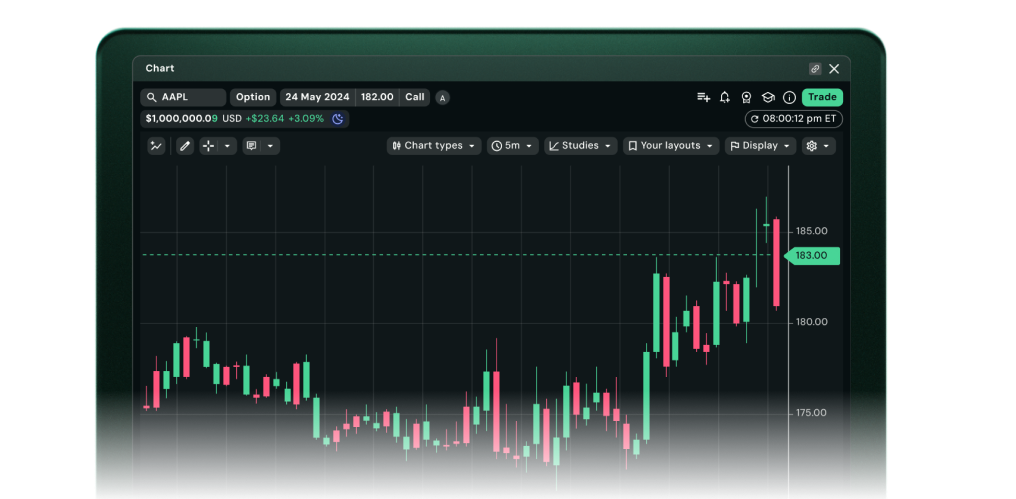Image resolution: width=1016 pixels, height=499 pixels.
Task: Change expiry date 24 May 2024
Action: coord(318,97)
